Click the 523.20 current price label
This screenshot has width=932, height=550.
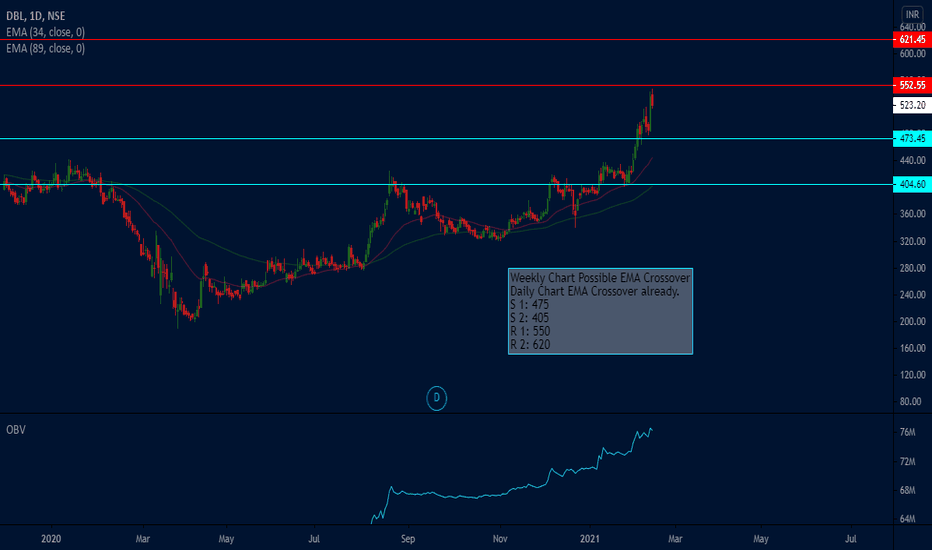coord(912,105)
